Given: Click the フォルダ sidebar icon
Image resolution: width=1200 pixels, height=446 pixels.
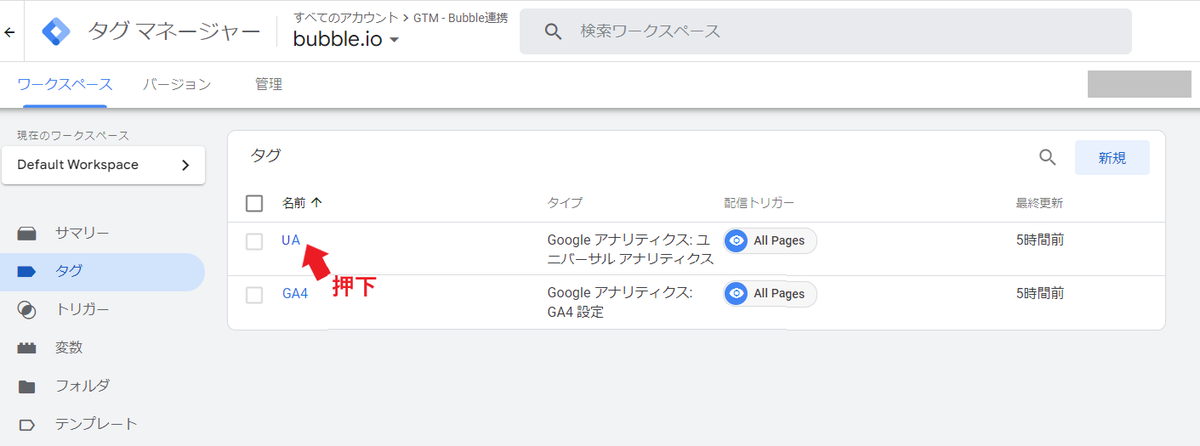Looking at the screenshot, I should pos(27,386).
